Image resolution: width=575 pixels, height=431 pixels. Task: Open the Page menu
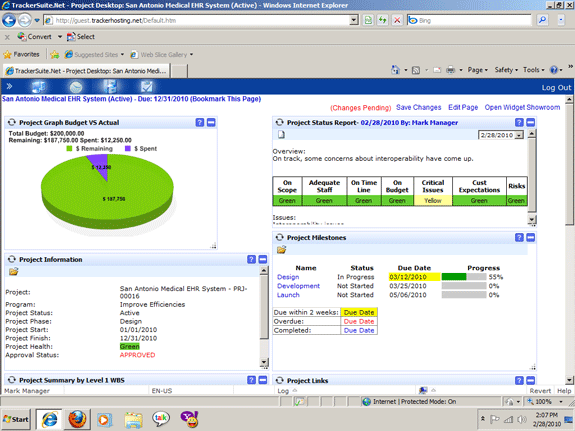coord(477,70)
